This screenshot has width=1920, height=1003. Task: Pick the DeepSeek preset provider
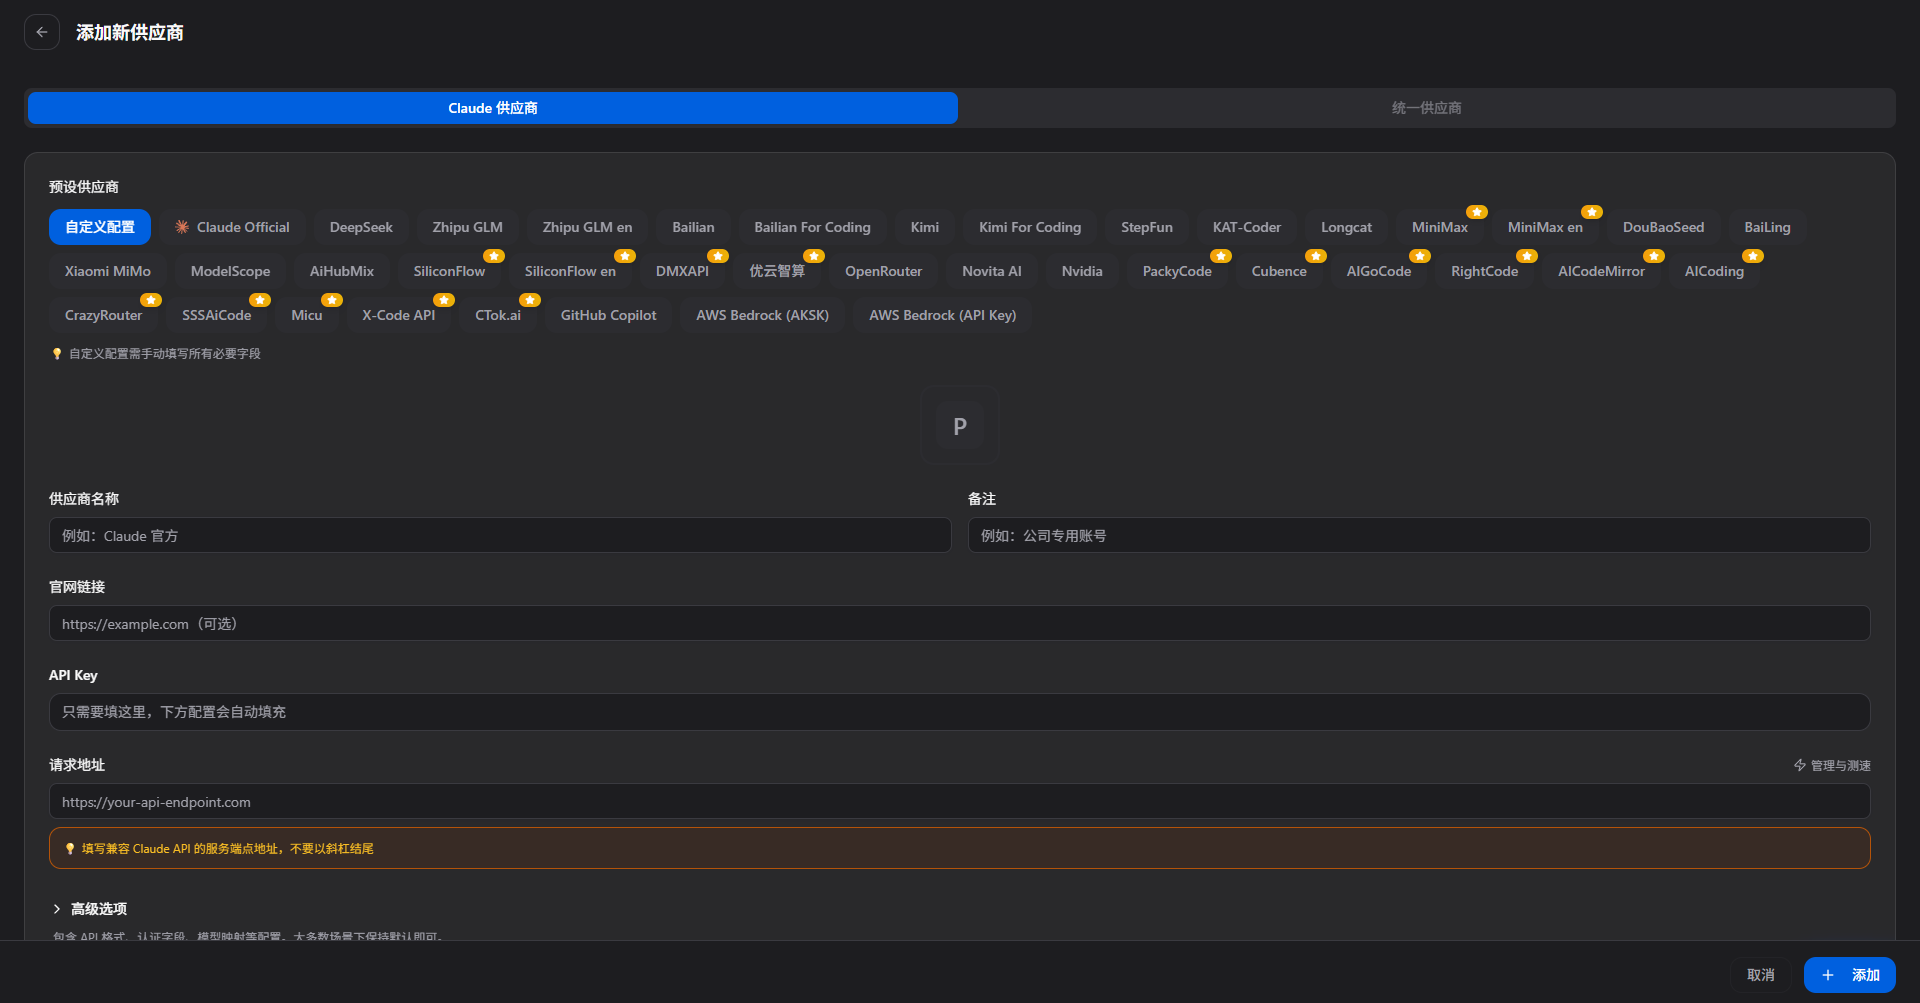[x=361, y=227]
